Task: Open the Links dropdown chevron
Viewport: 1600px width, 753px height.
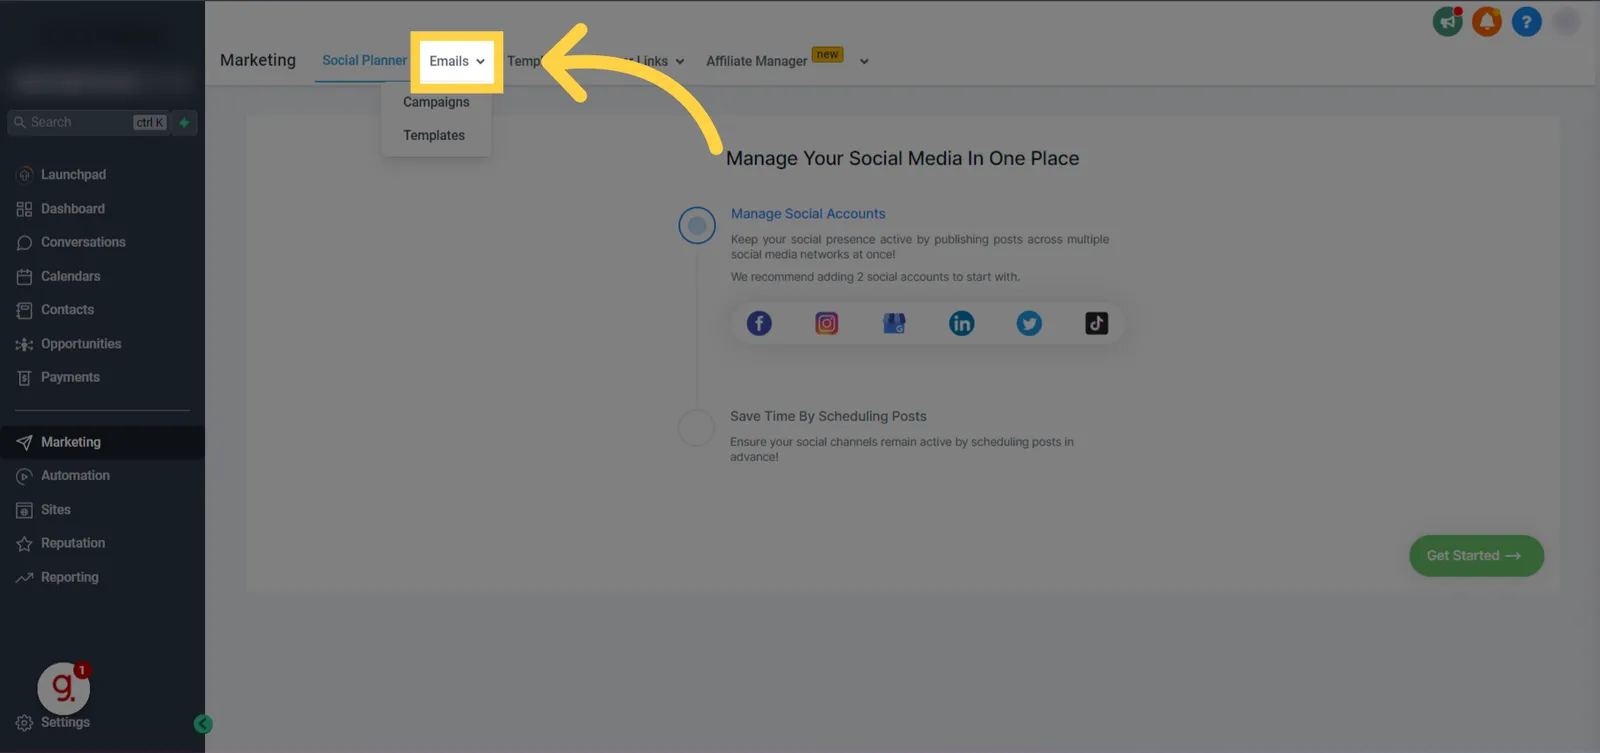Action: [680, 61]
